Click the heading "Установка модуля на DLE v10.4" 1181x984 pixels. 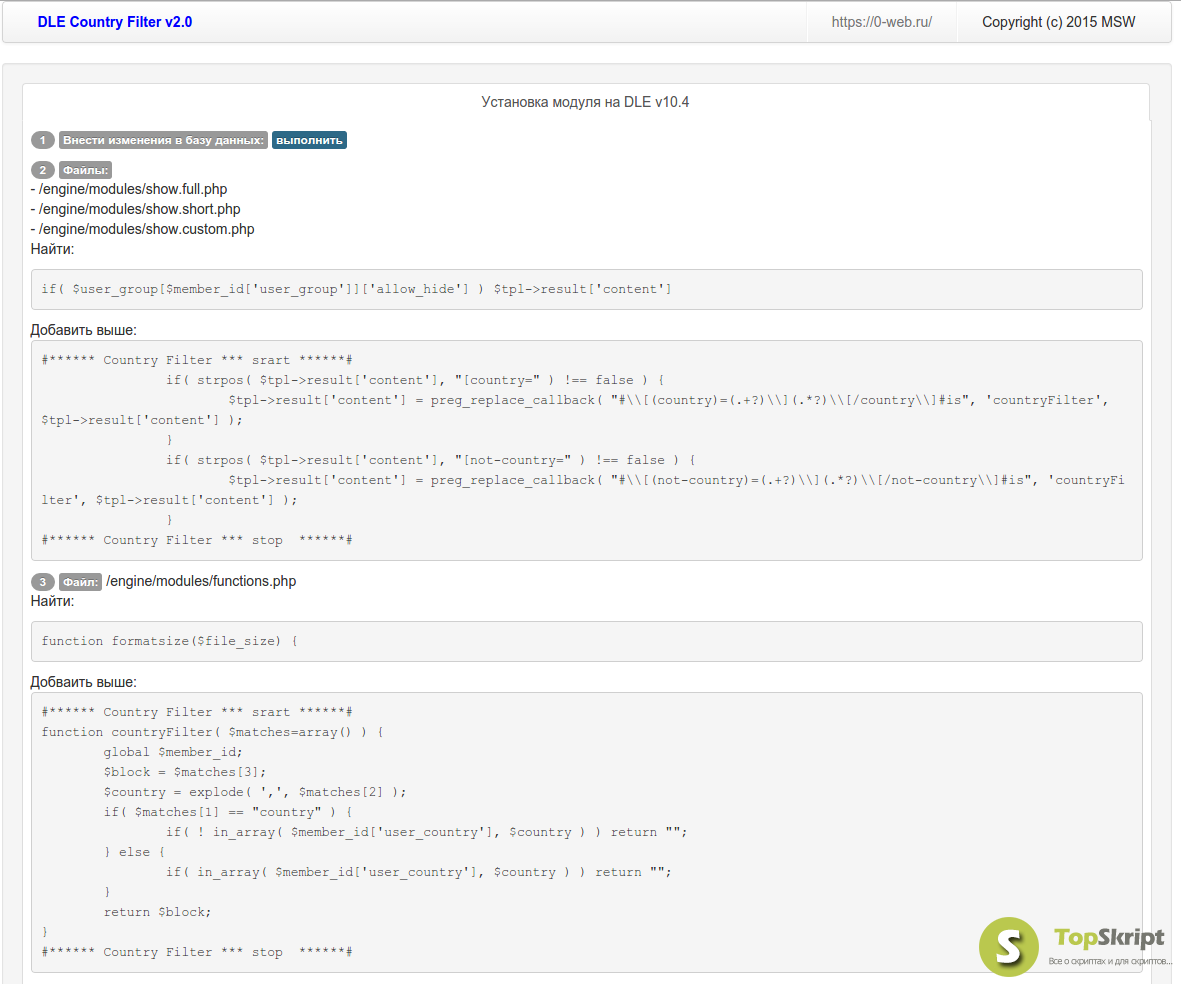[x=585, y=102]
